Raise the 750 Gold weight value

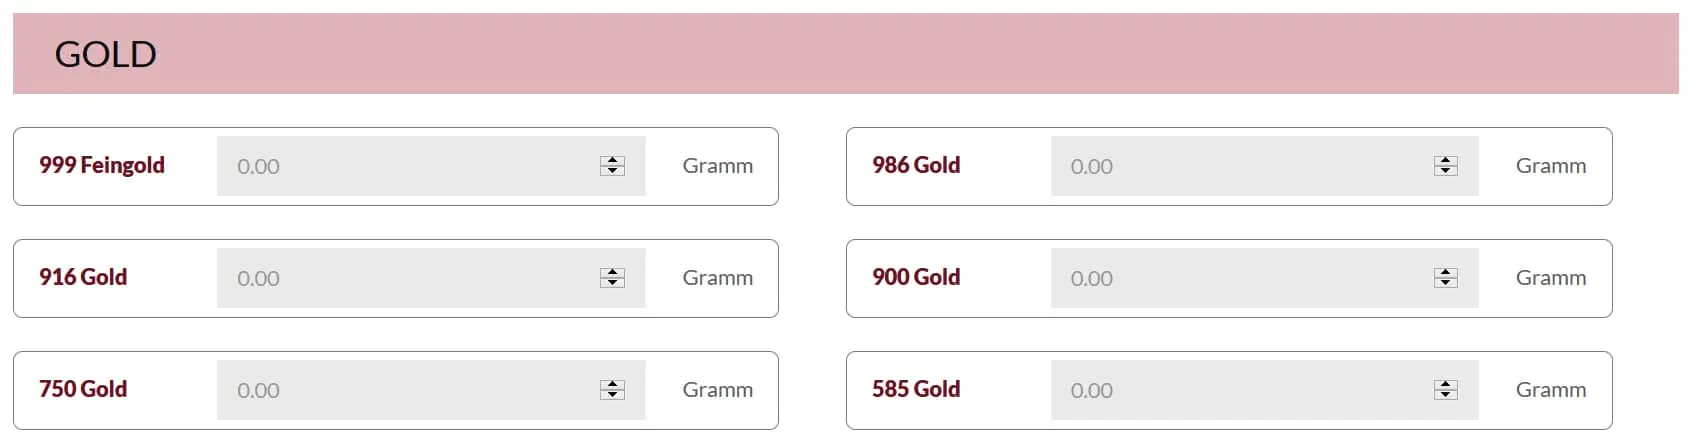coord(612,385)
